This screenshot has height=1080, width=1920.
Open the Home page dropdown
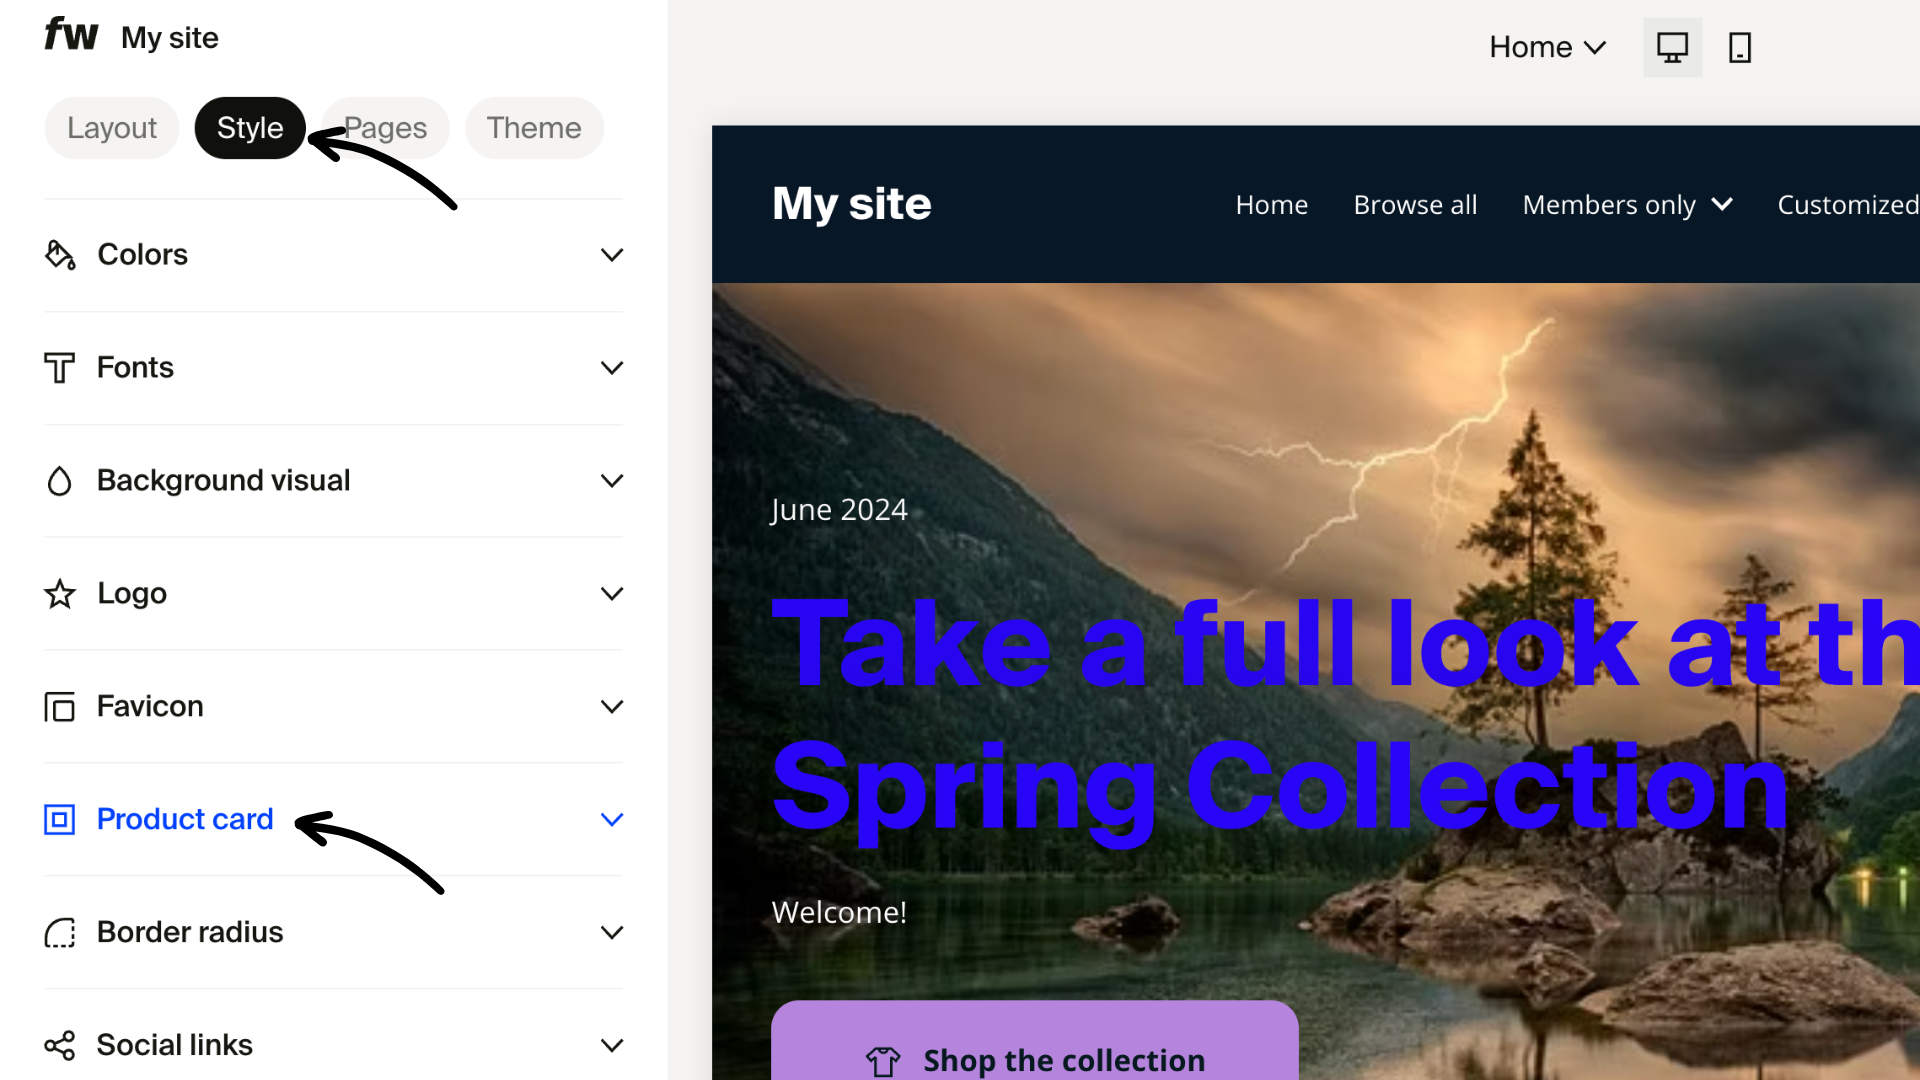(x=1548, y=47)
